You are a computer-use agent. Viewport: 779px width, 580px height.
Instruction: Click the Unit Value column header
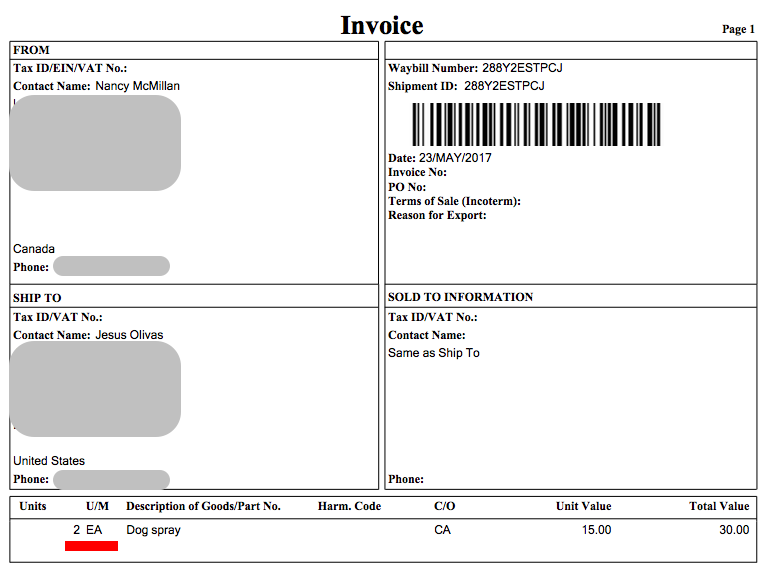click(x=583, y=506)
